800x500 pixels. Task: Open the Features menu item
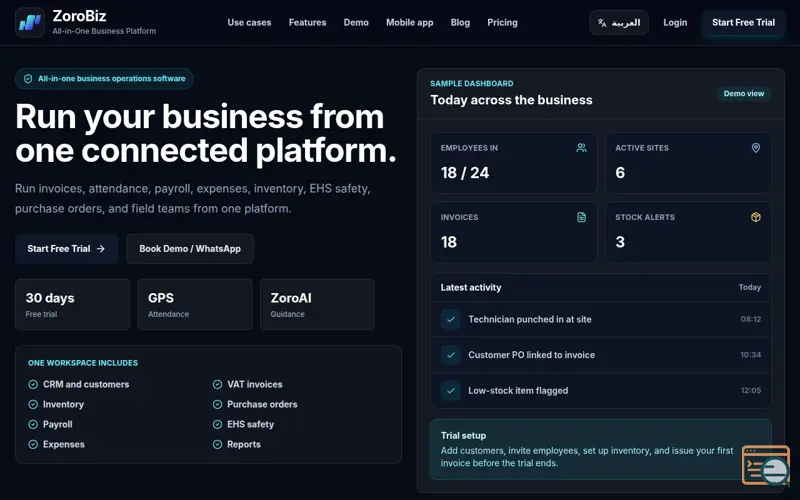click(x=307, y=22)
